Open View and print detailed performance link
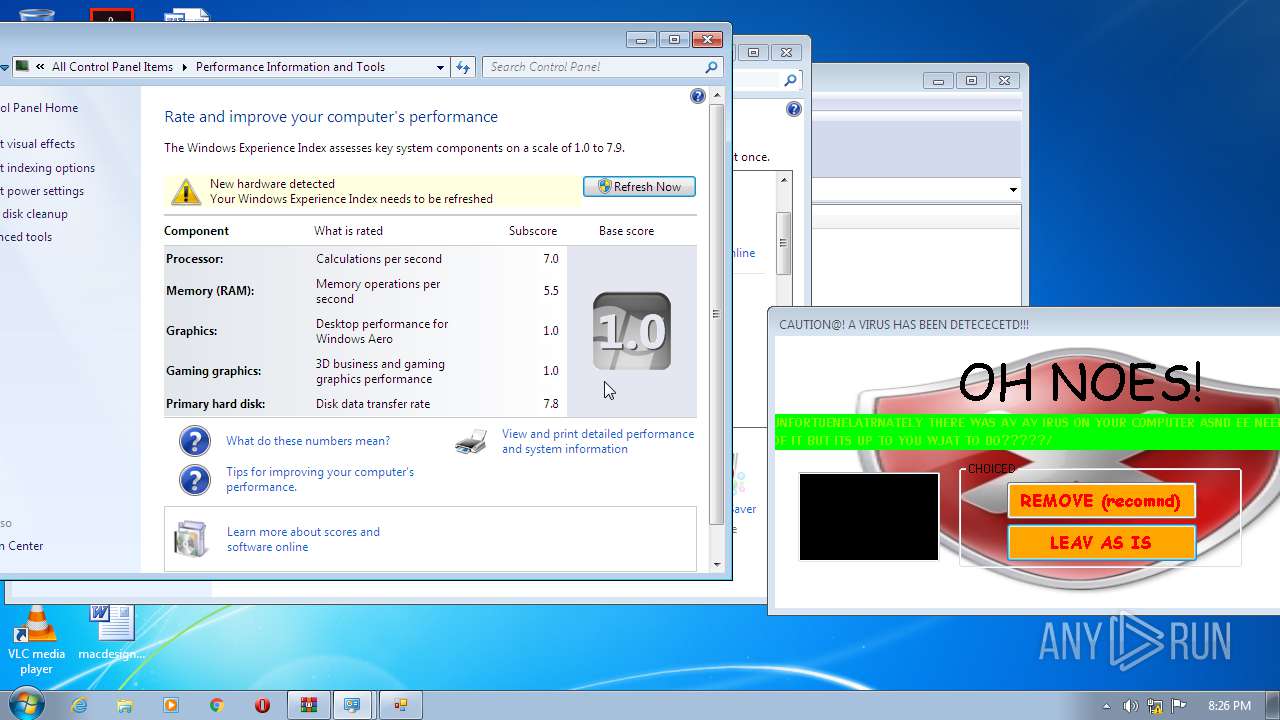The width and height of the screenshot is (1280, 720). (598, 441)
